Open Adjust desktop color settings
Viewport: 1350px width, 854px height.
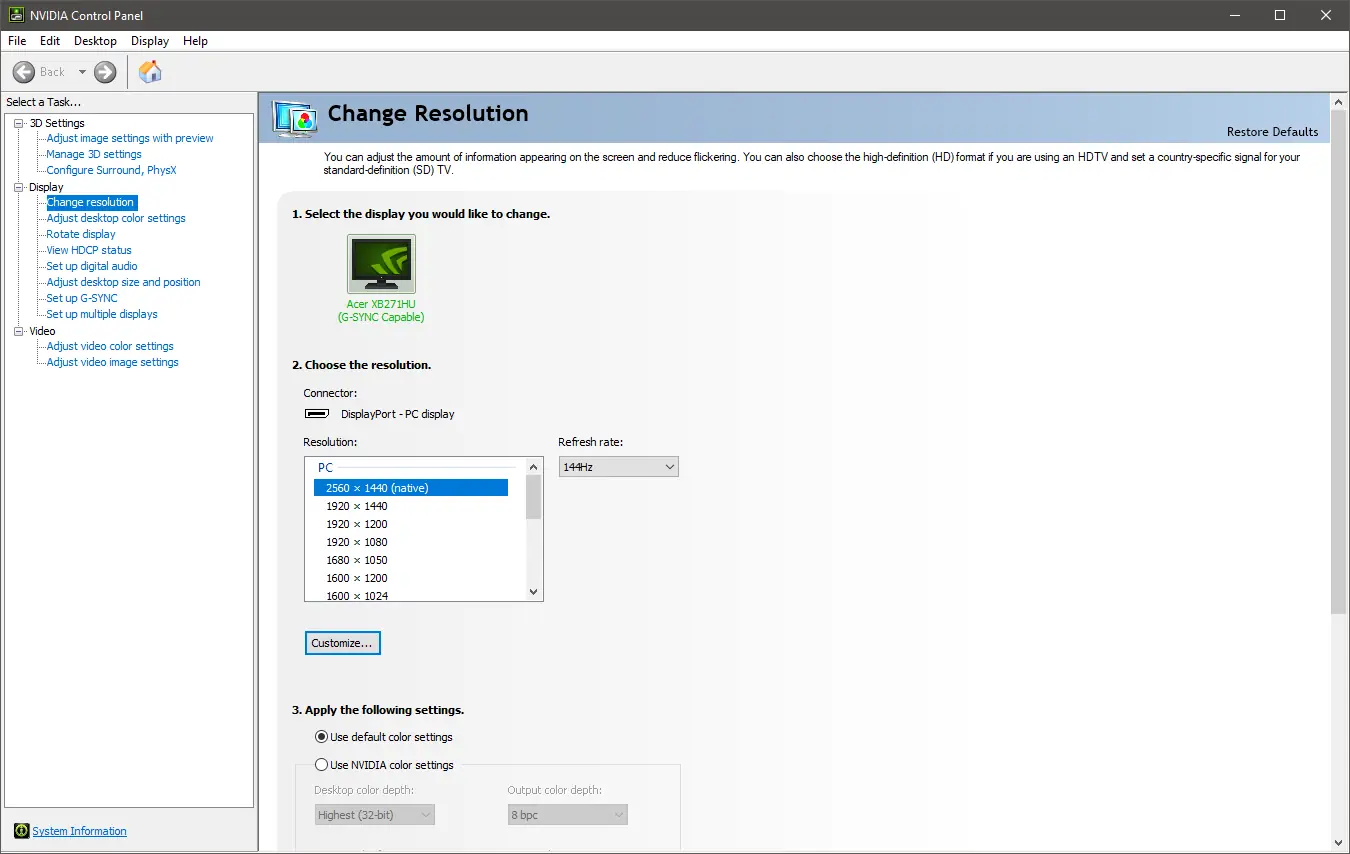coord(116,218)
